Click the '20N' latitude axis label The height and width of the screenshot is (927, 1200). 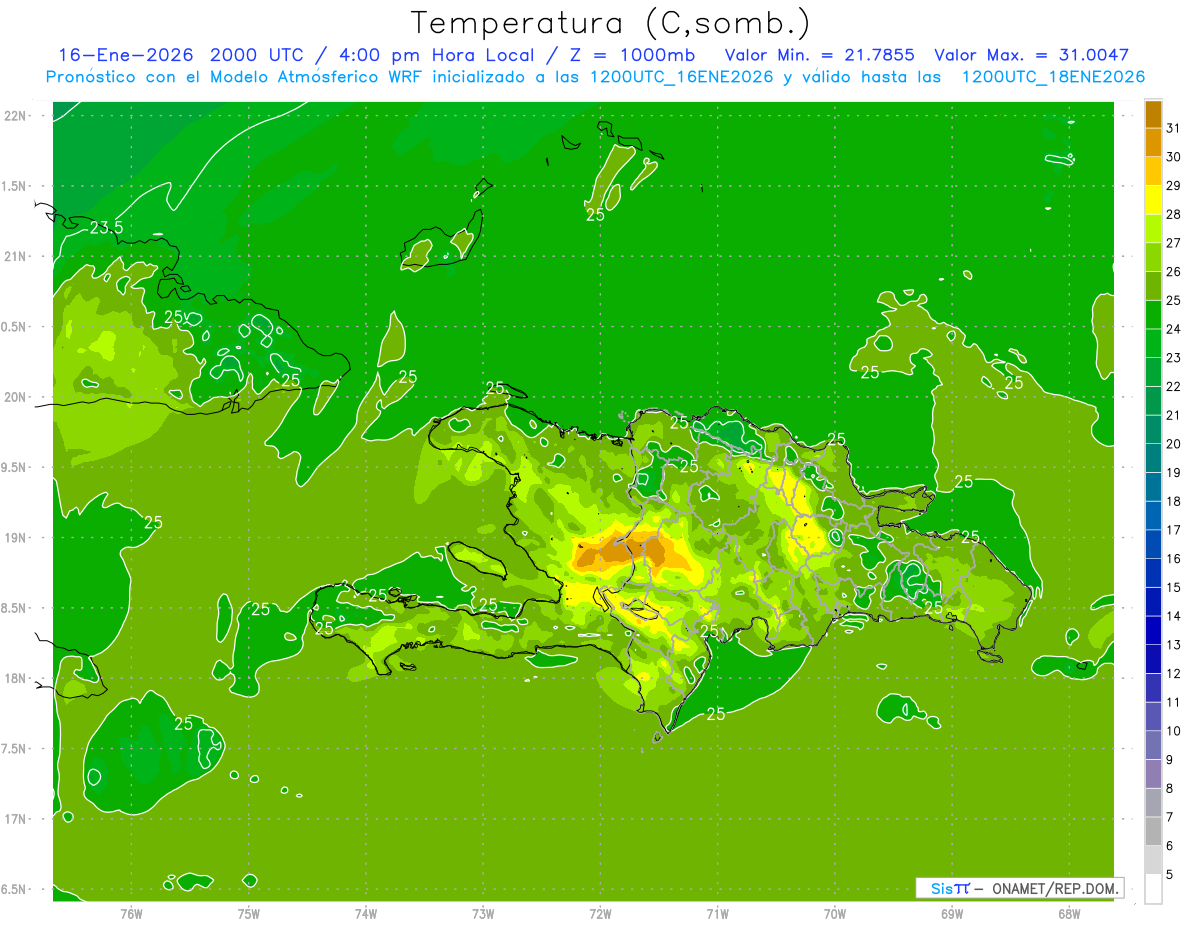(x=14, y=397)
